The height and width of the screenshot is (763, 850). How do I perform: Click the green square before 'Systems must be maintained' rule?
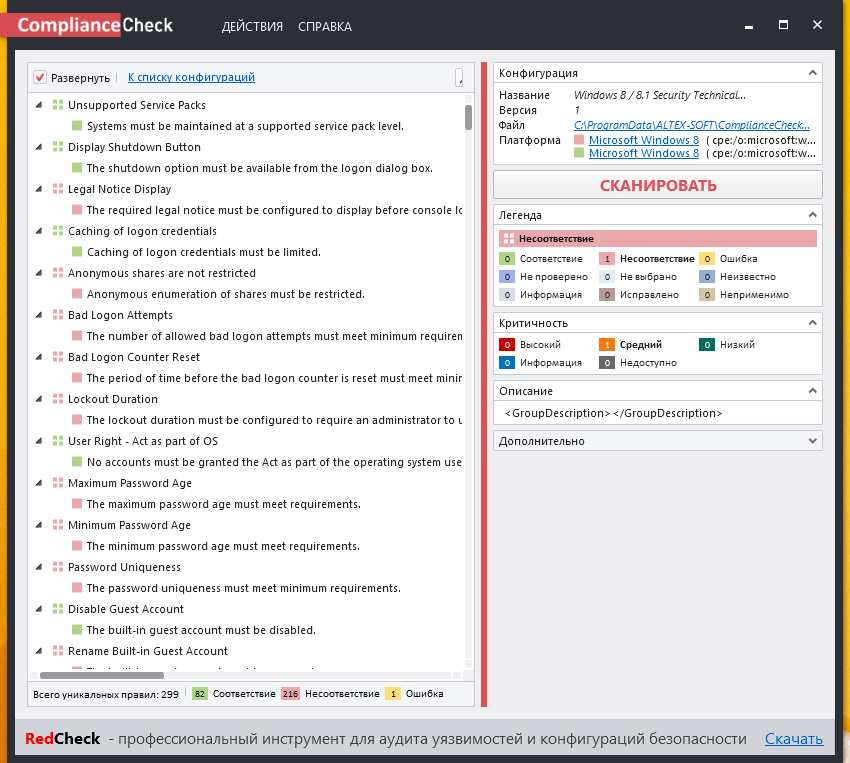point(77,126)
